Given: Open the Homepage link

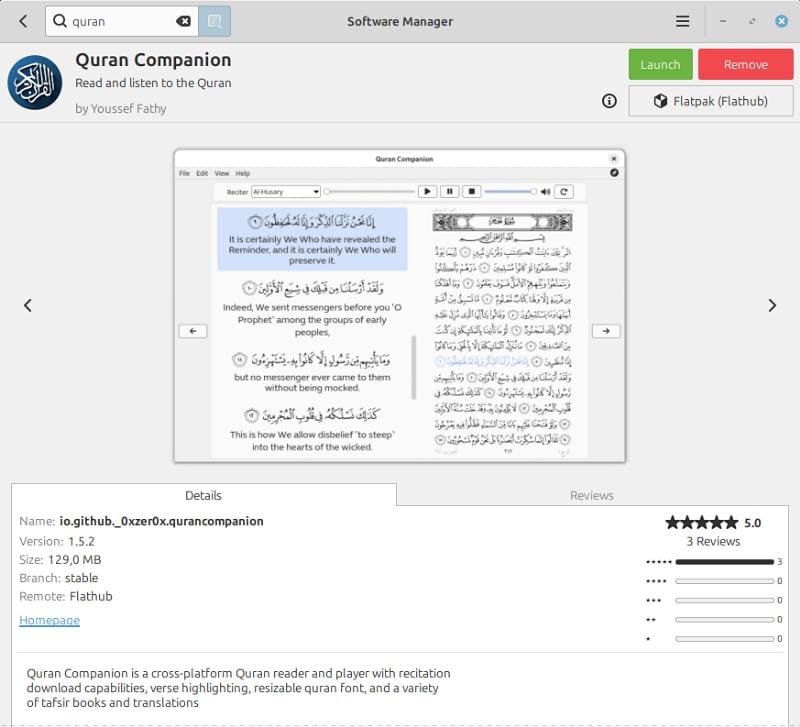Looking at the screenshot, I should (49, 620).
